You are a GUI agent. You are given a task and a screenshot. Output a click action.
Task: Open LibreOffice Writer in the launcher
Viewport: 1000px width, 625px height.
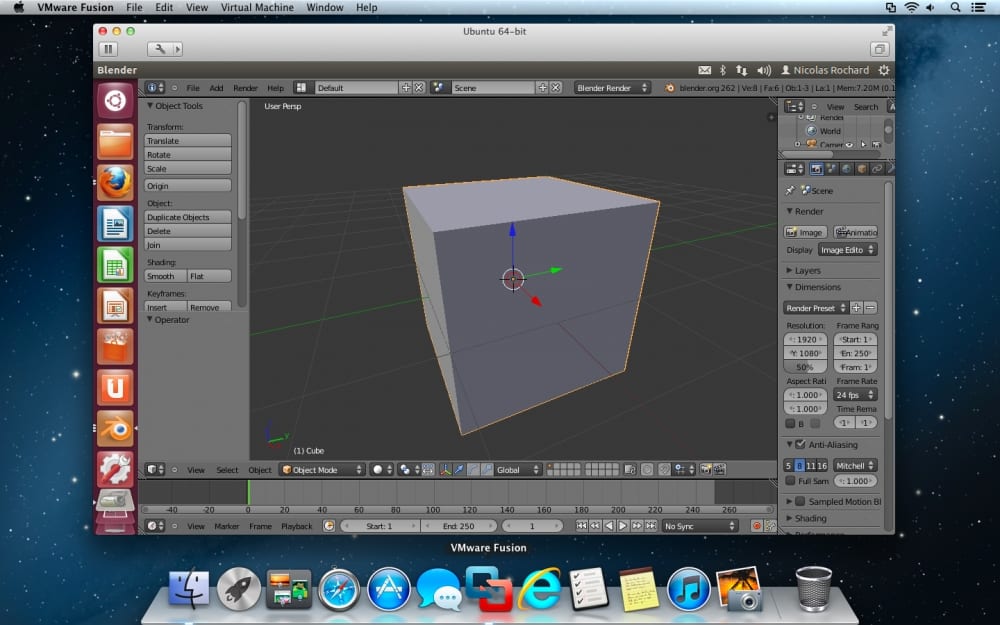pos(115,223)
